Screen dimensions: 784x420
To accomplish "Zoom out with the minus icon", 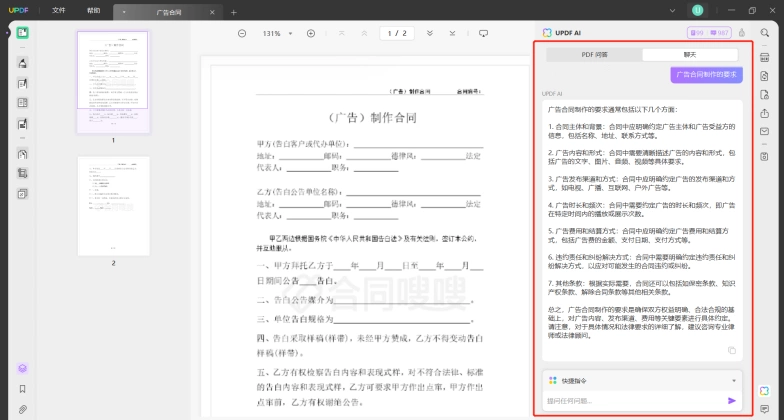I will click(242, 34).
